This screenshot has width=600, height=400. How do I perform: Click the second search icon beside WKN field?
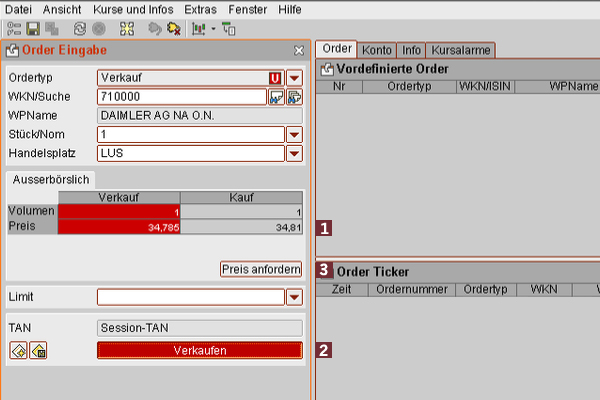294,97
